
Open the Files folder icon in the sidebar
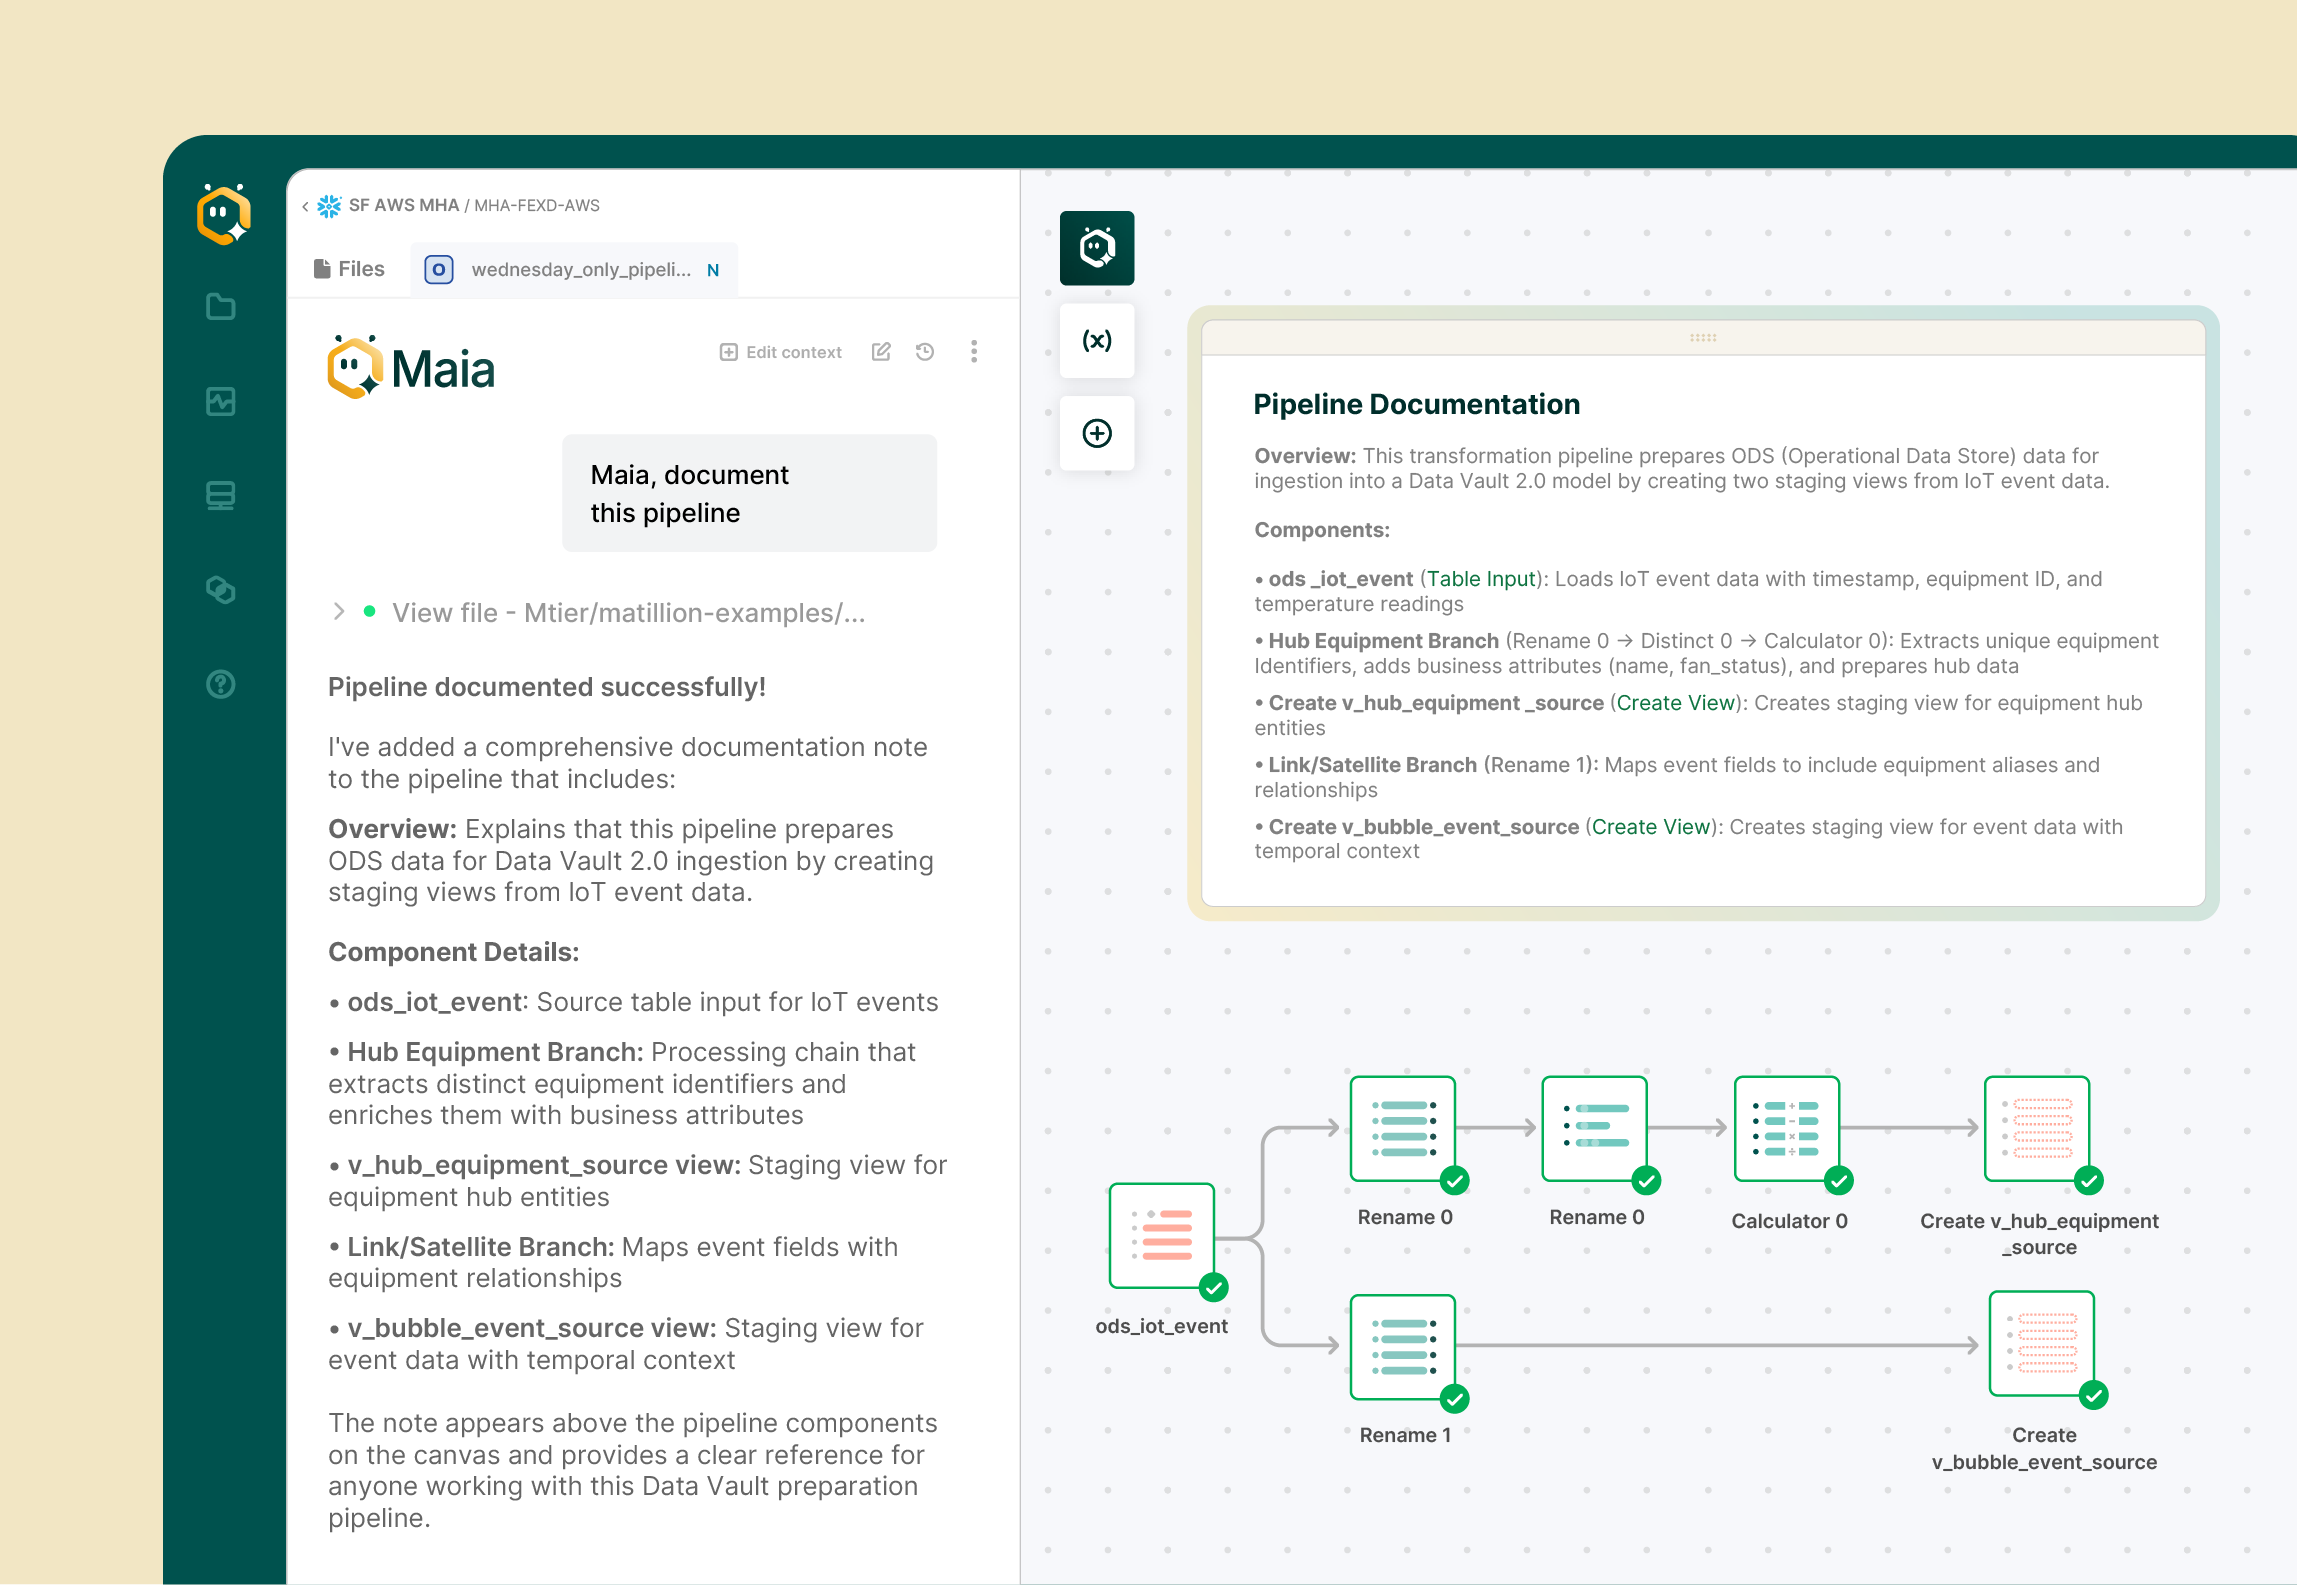point(222,307)
